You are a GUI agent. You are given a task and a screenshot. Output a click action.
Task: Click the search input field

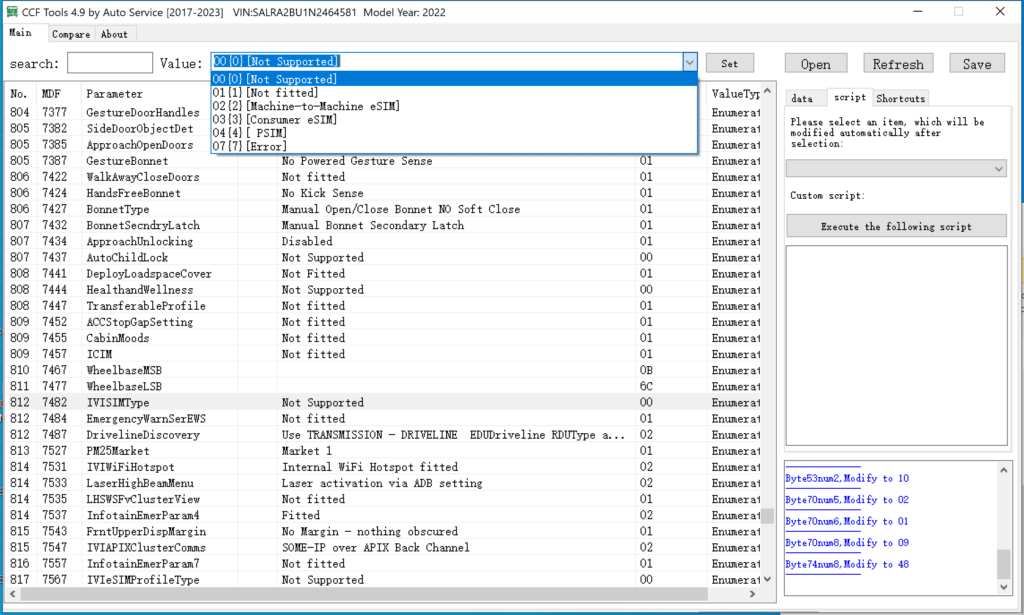click(110, 63)
